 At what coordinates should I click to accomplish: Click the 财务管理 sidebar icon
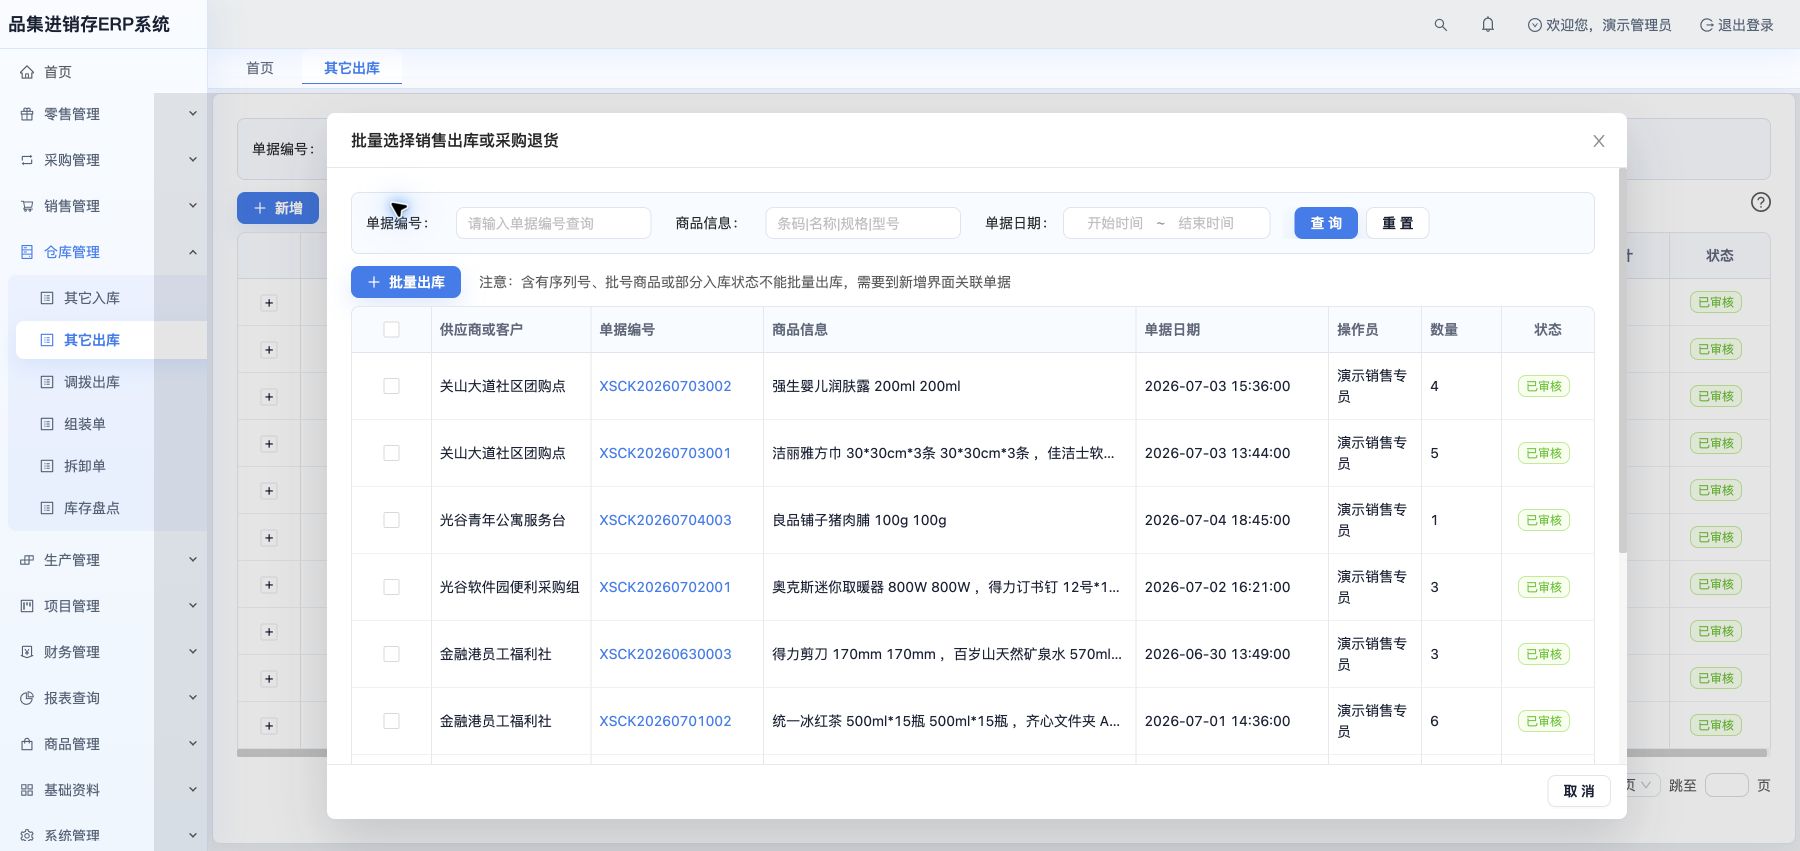(x=27, y=652)
